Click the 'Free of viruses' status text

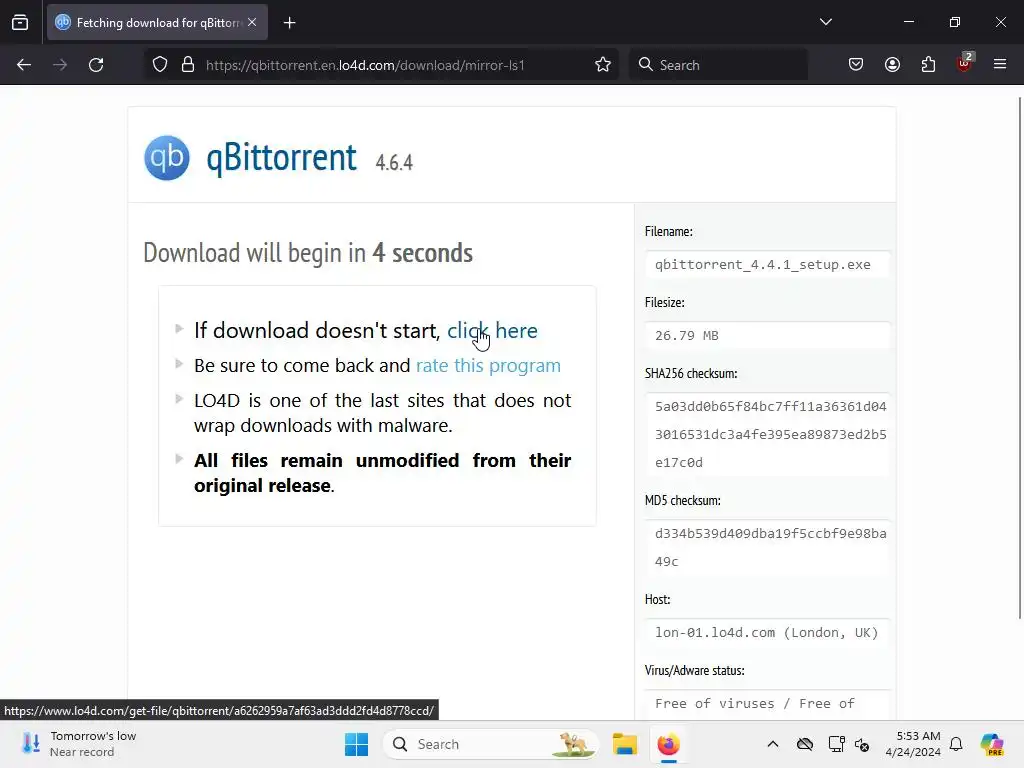click(x=754, y=704)
